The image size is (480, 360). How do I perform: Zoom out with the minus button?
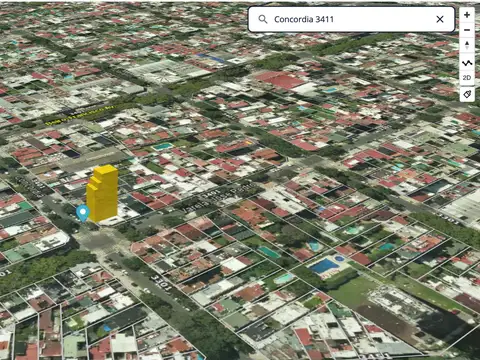[467, 30]
